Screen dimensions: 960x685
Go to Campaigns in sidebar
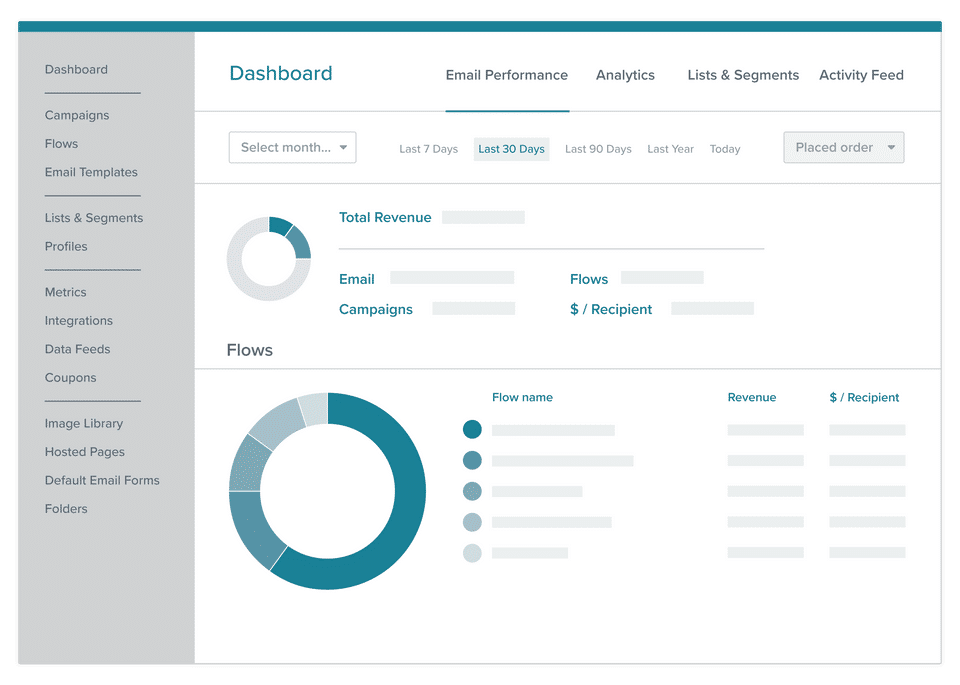click(x=77, y=115)
